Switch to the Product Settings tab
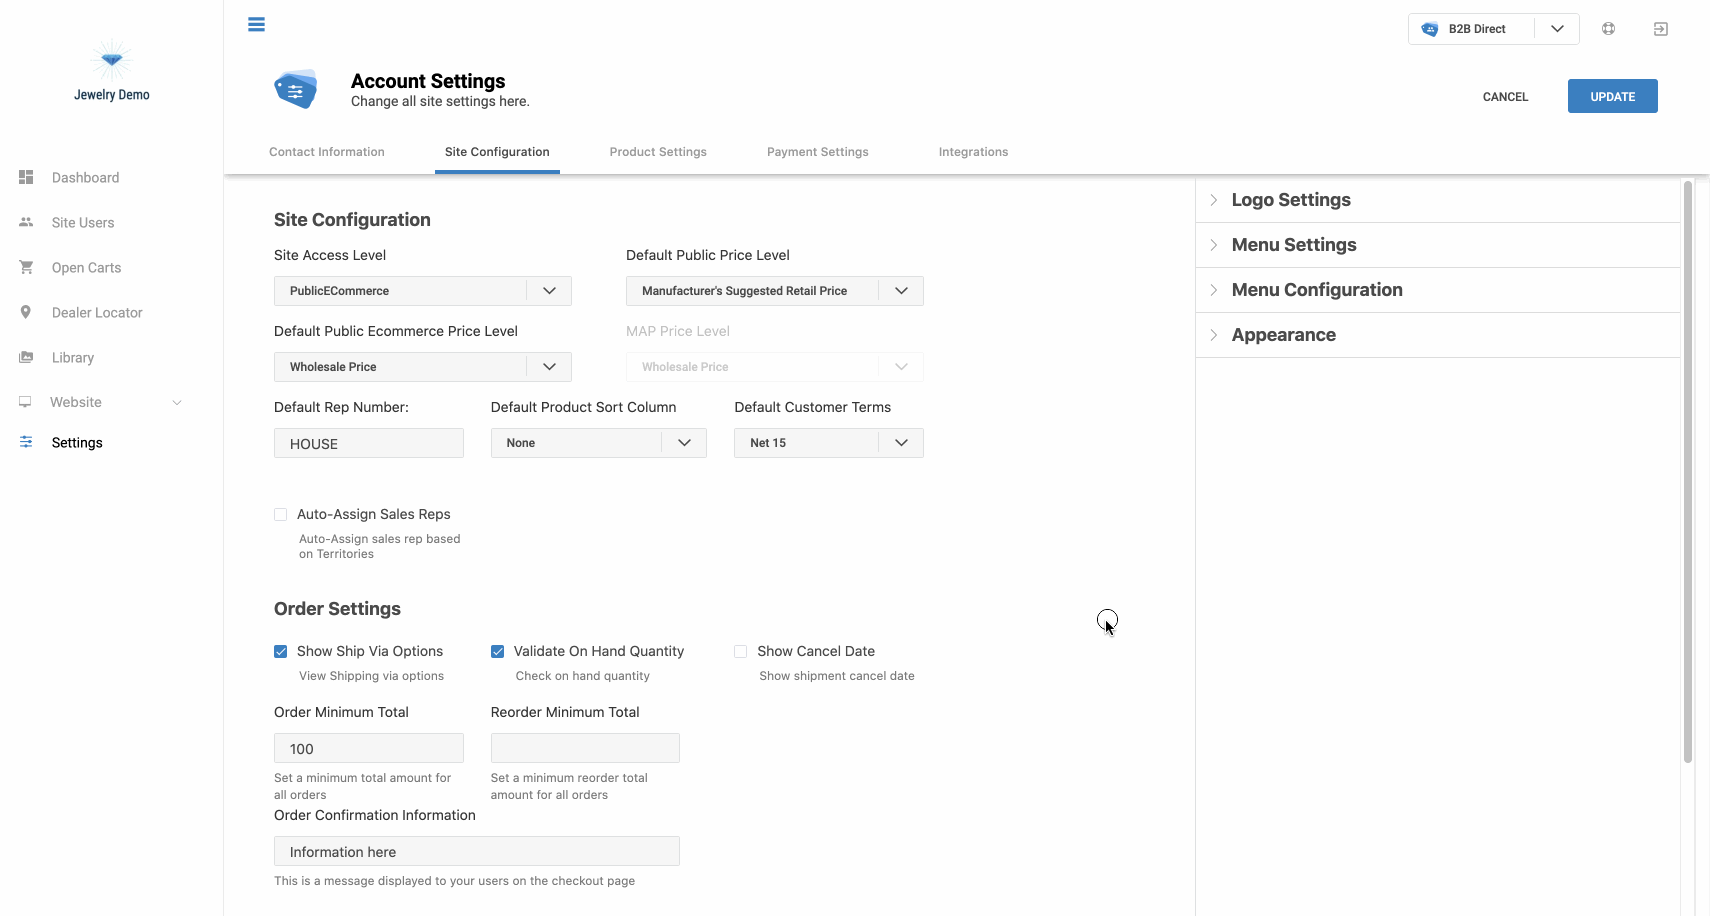Viewport: 1710px width, 916px height. (658, 152)
